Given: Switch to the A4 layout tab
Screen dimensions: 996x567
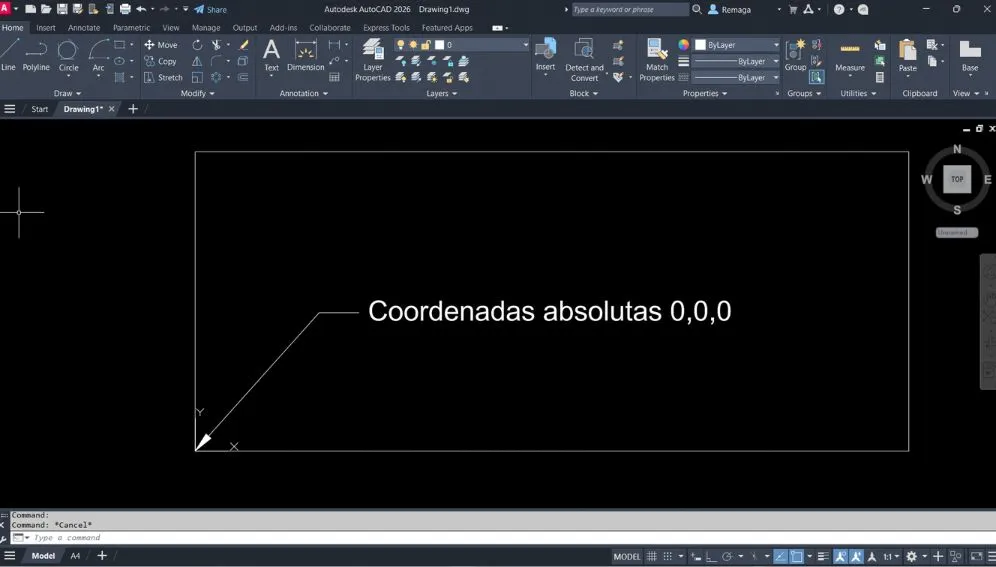Looking at the screenshot, I should coord(75,556).
